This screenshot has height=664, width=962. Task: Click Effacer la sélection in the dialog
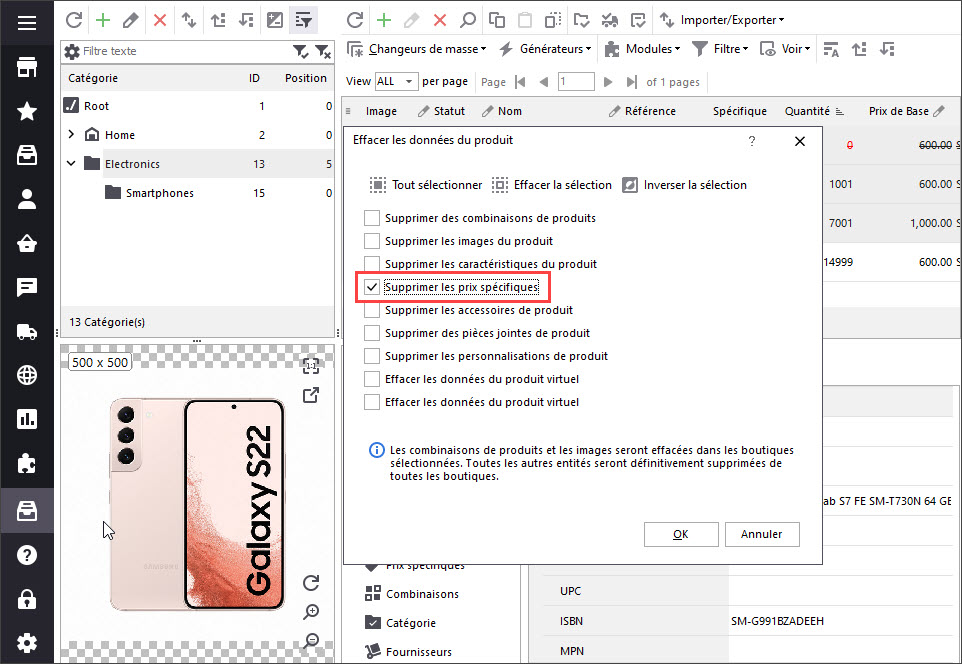click(x=552, y=185)
